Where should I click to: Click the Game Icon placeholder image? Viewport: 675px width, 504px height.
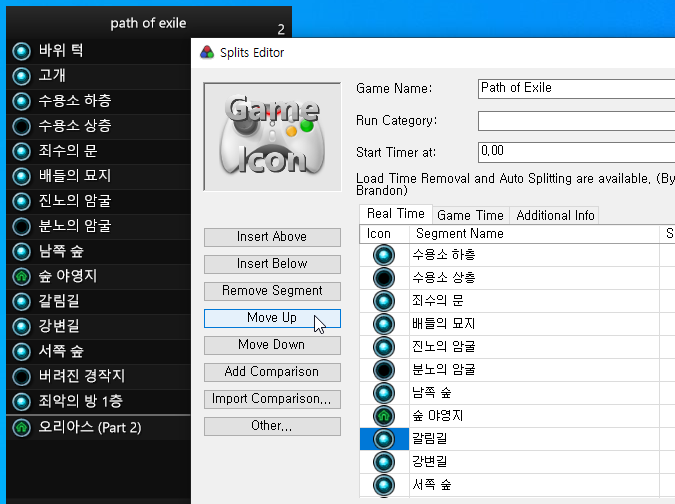point(272,136)
